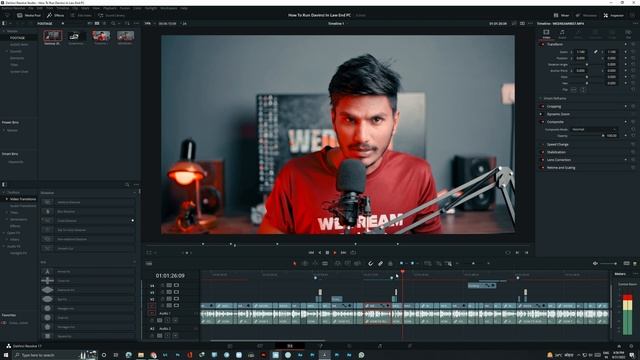Open the Sound Library panel
640x360 pixels.
pyautogui.click(x=111, y=15)
